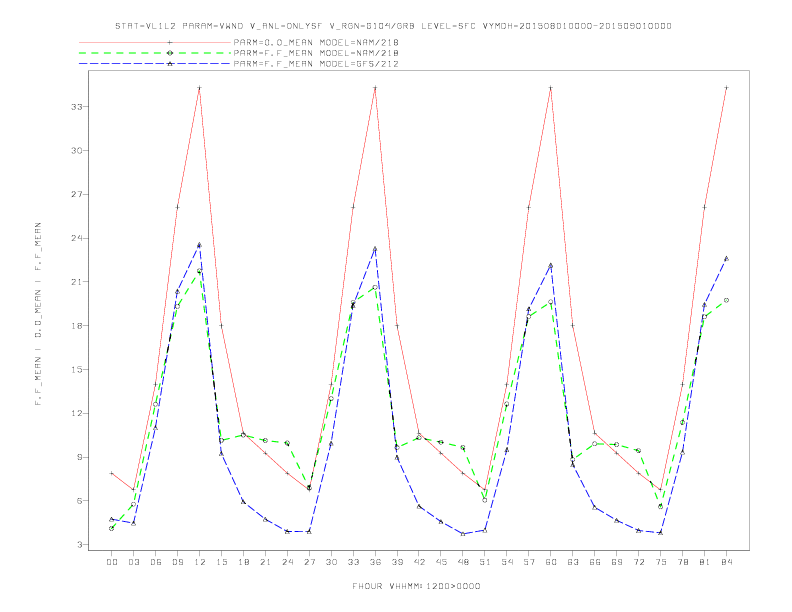This screenshot has height=612, width=792.
Task: Click y-axis tick label 12
Action: point(77,413)
